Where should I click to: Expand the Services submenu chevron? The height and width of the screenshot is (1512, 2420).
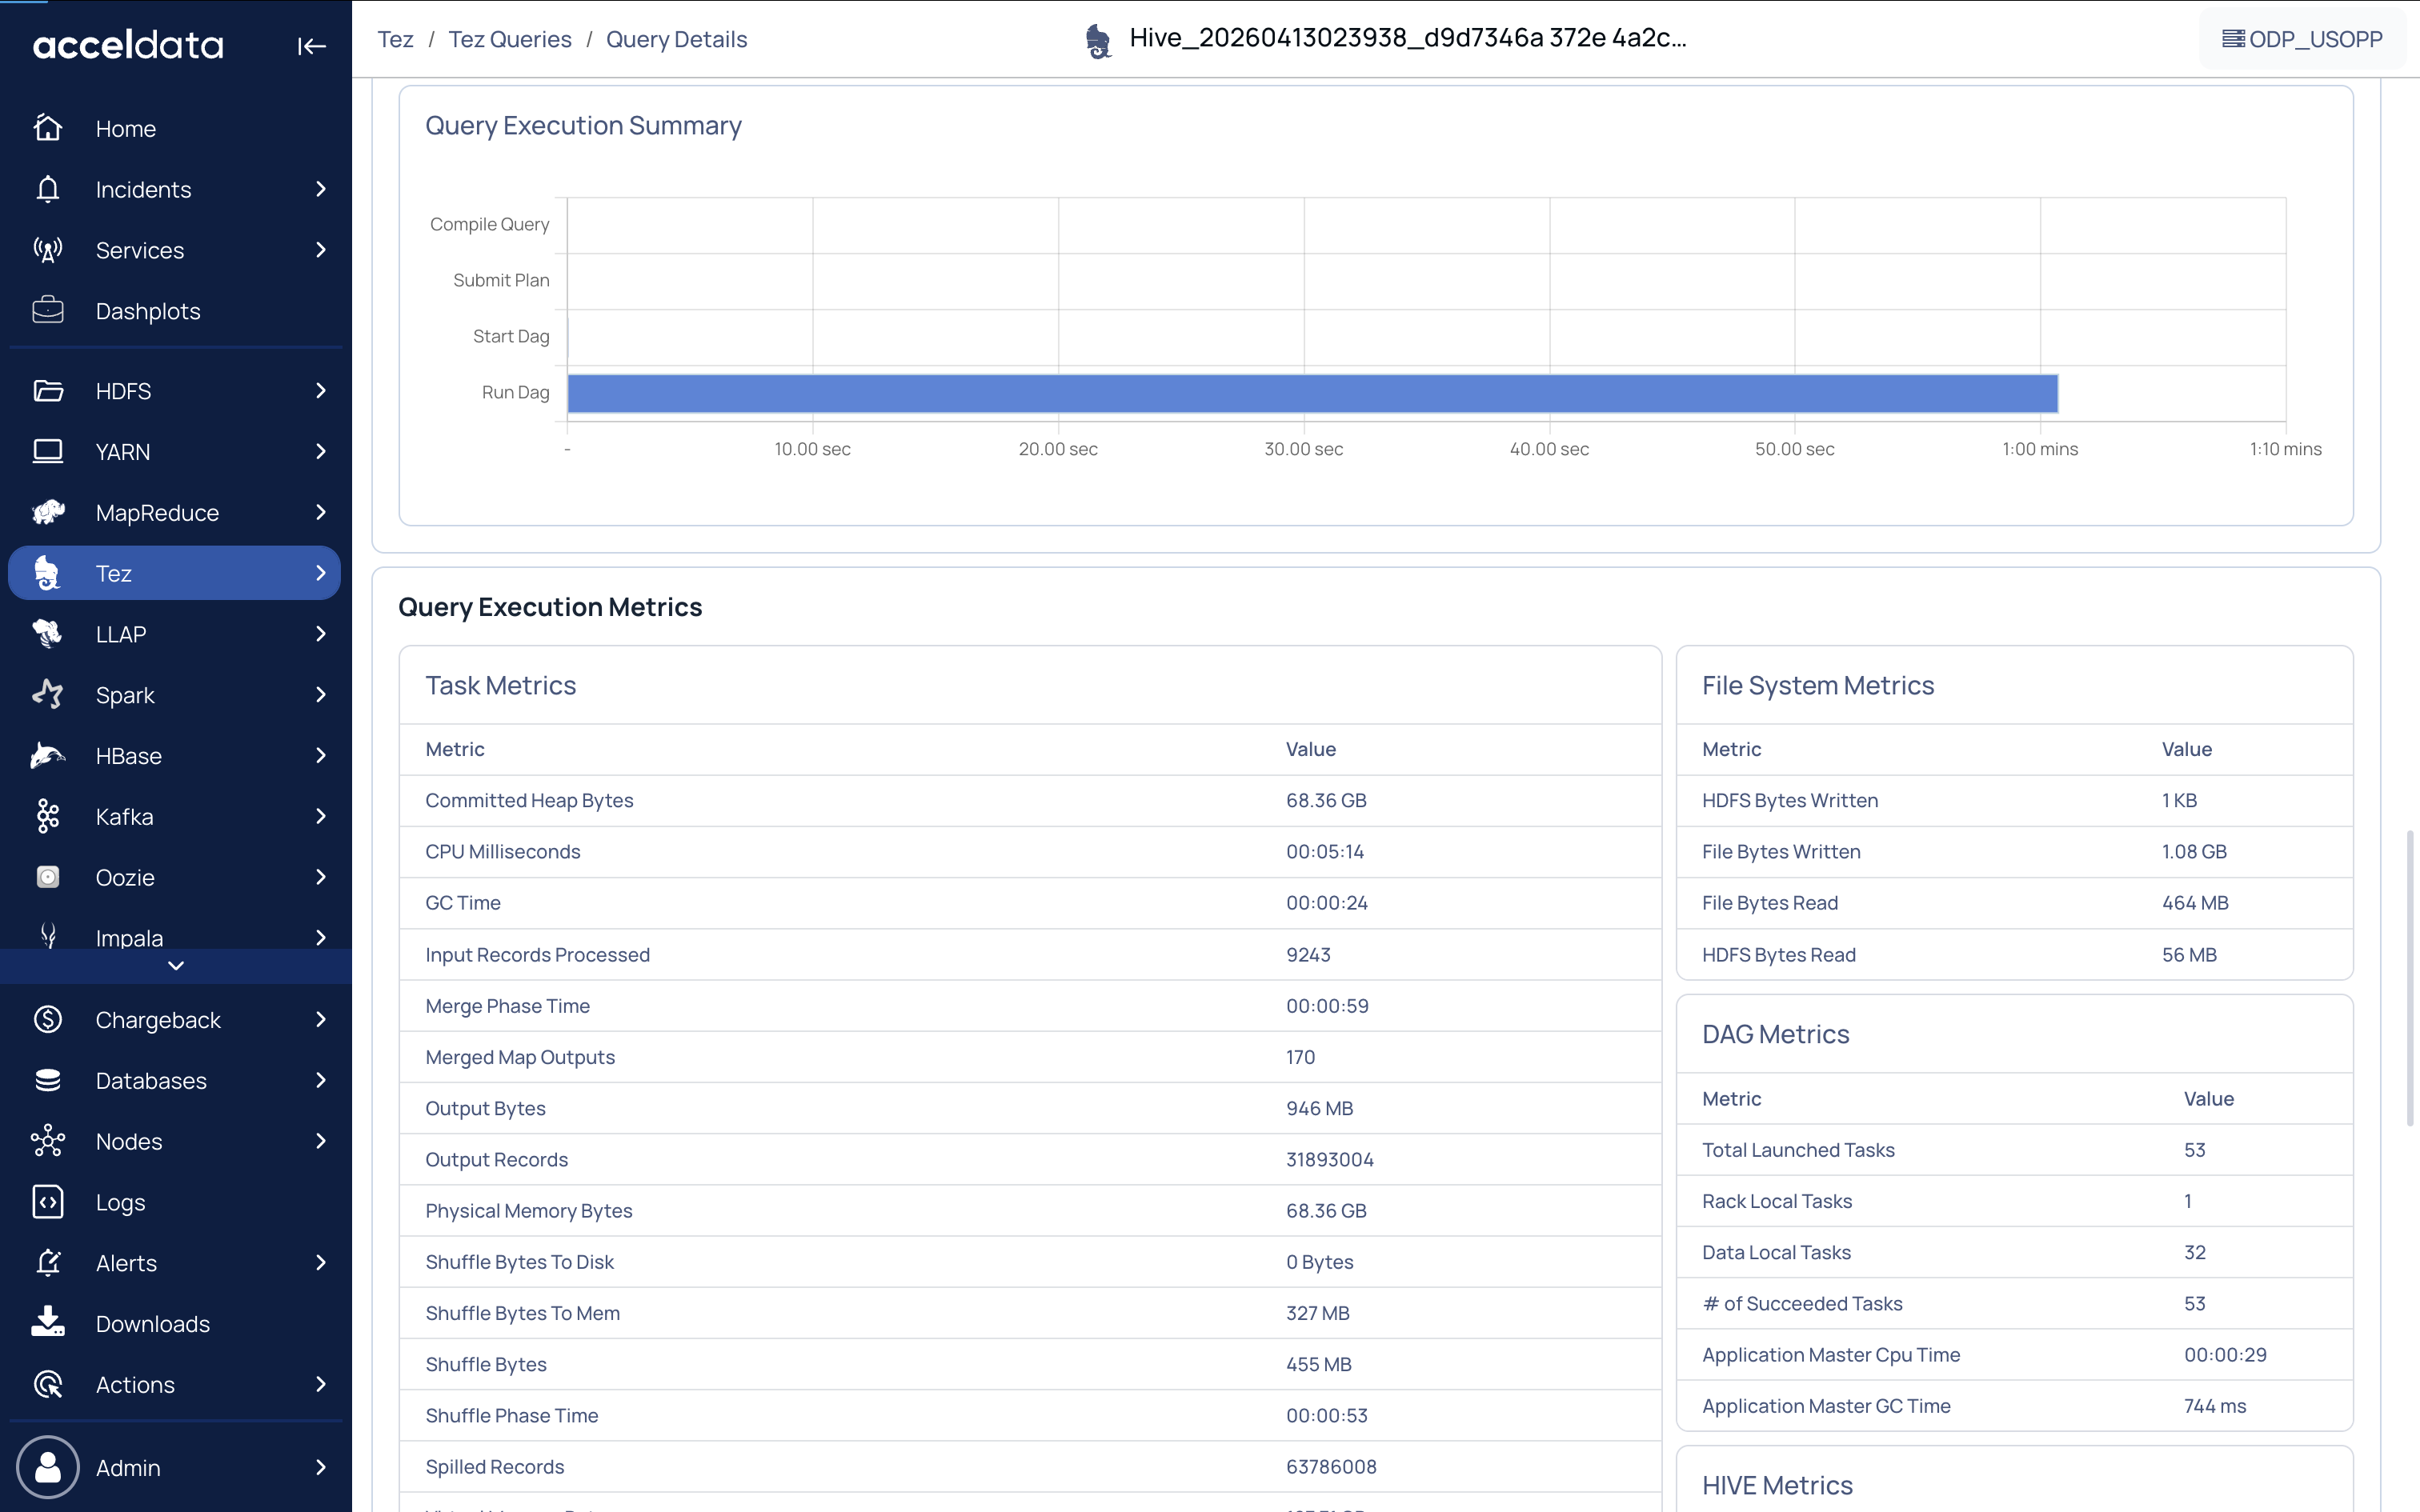(321, 250)
